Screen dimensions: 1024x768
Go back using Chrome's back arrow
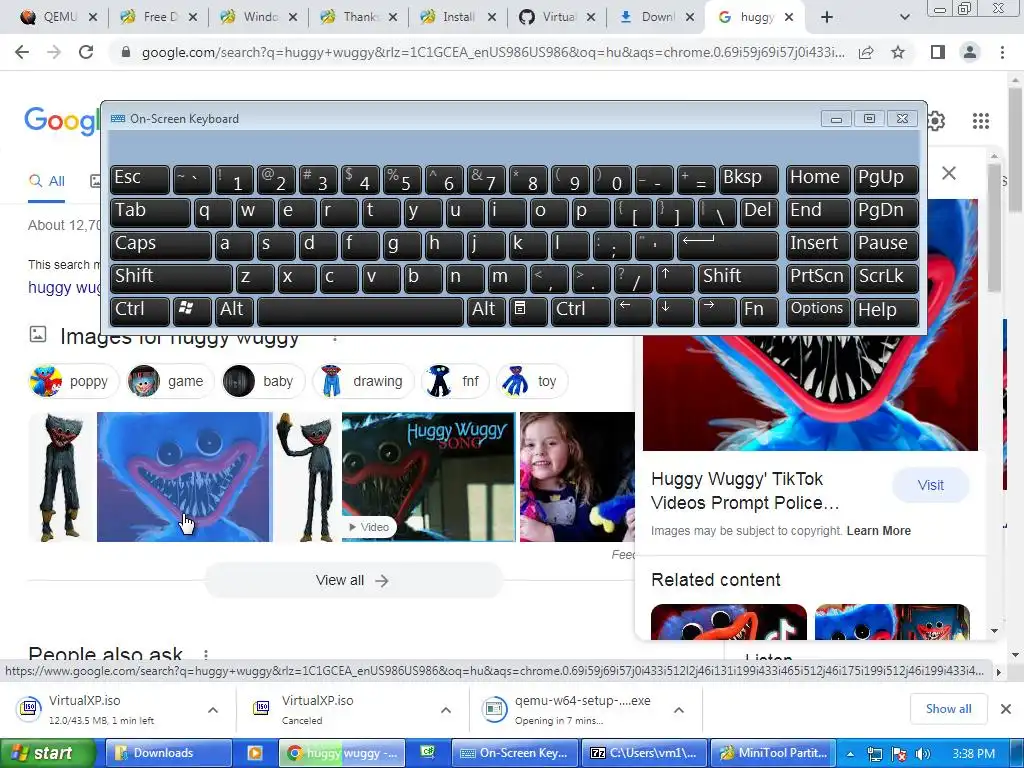pos(22,52)
